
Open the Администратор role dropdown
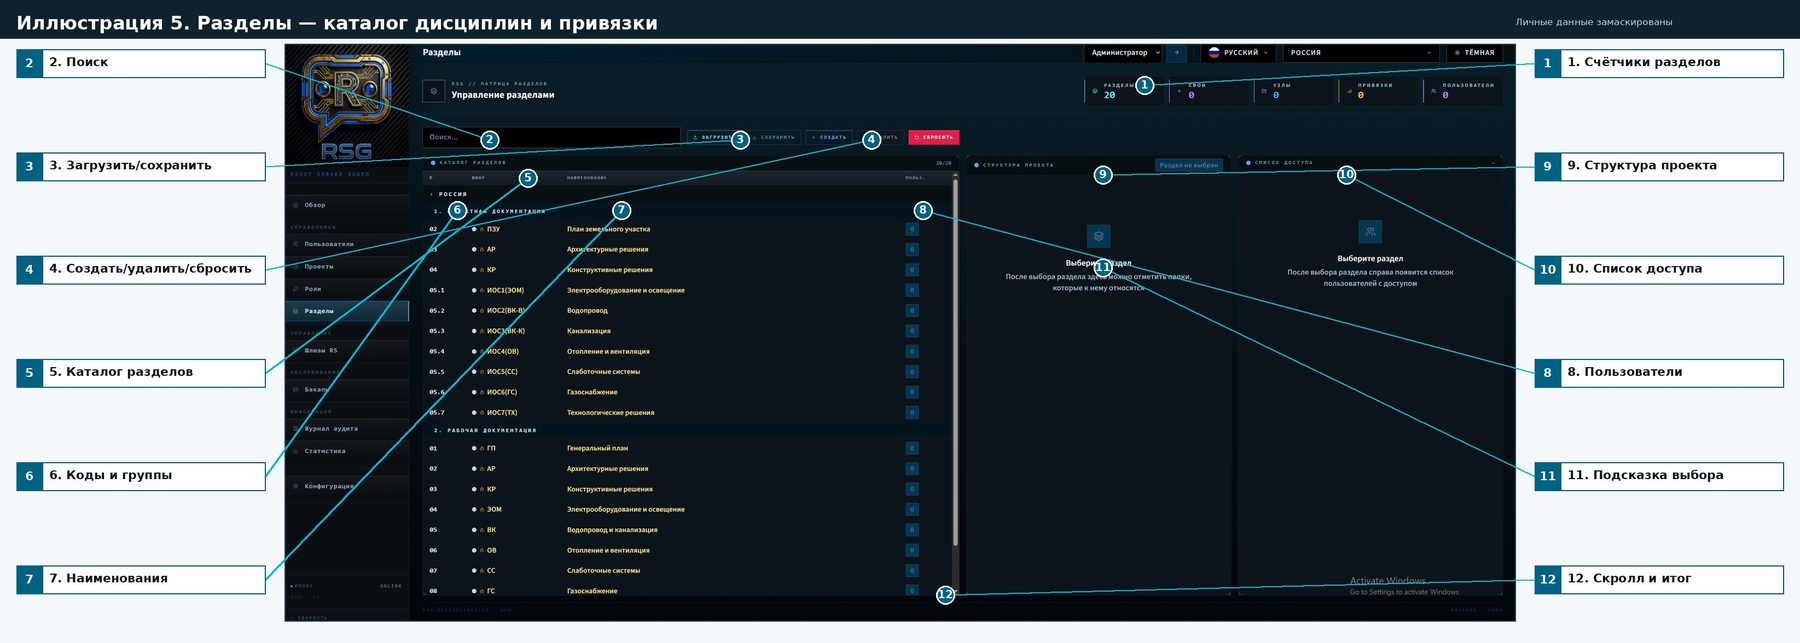pos(1125,53)
